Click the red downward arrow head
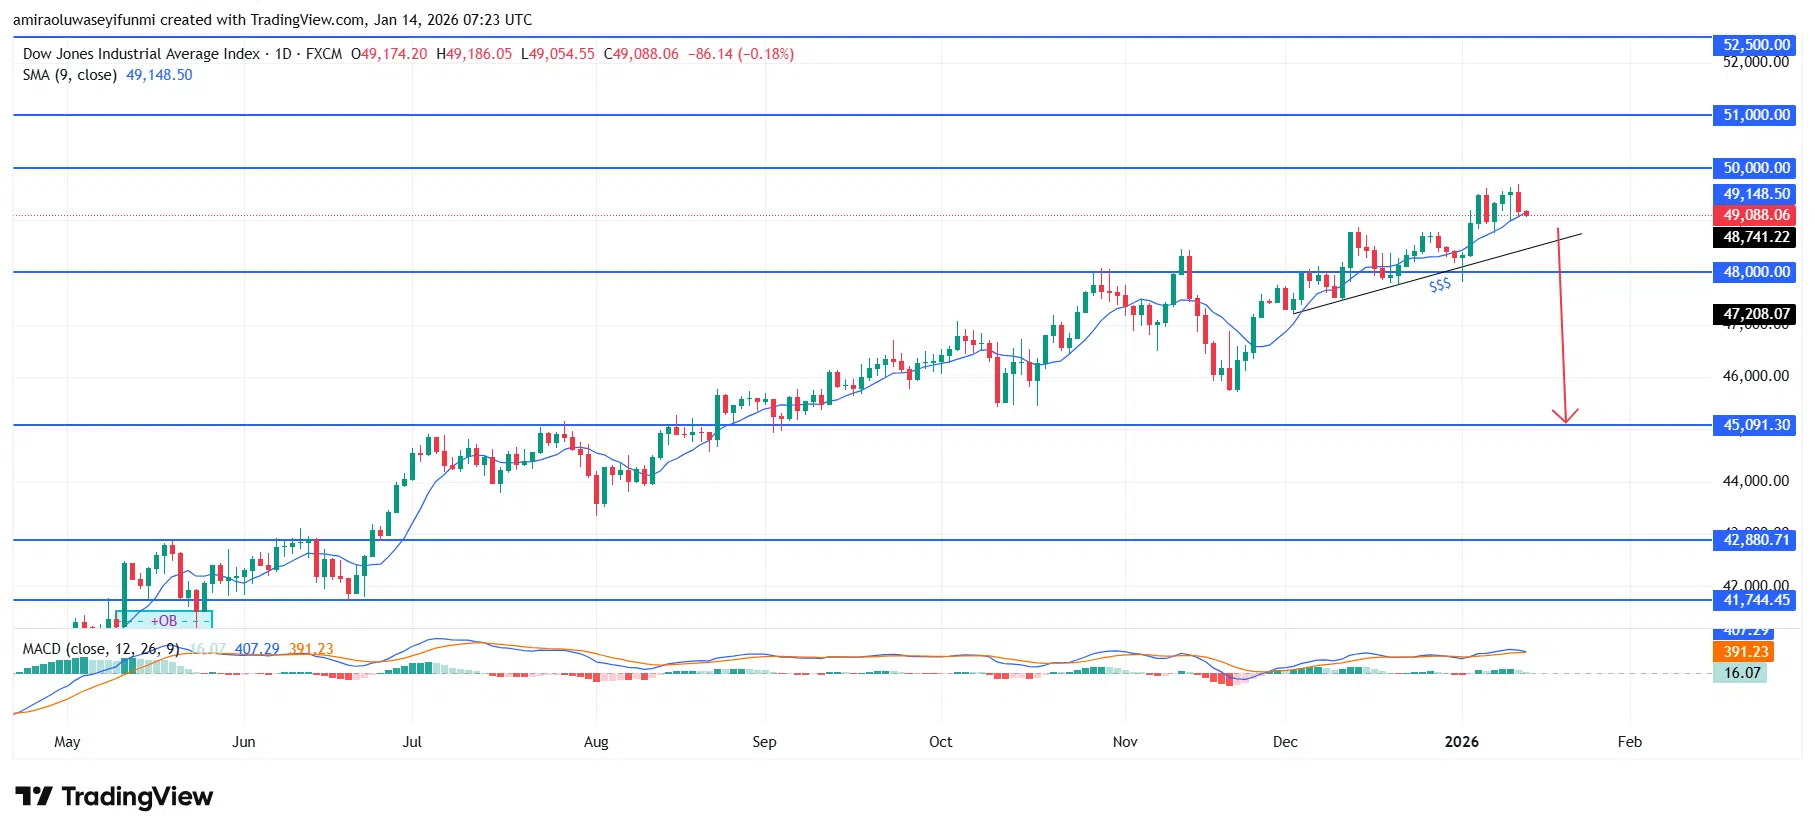The height and width of the screenshot is (834, 1815). pyautogui.click(x=1565, y=416)
